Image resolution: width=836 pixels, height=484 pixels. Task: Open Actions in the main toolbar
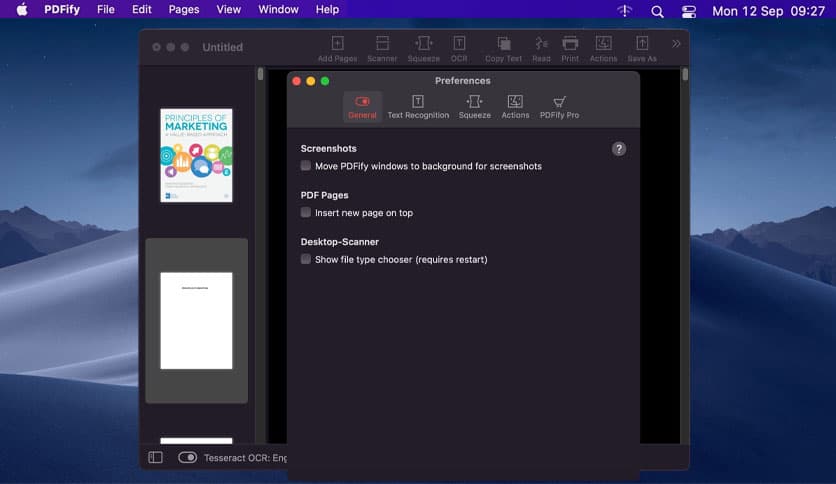603,49
